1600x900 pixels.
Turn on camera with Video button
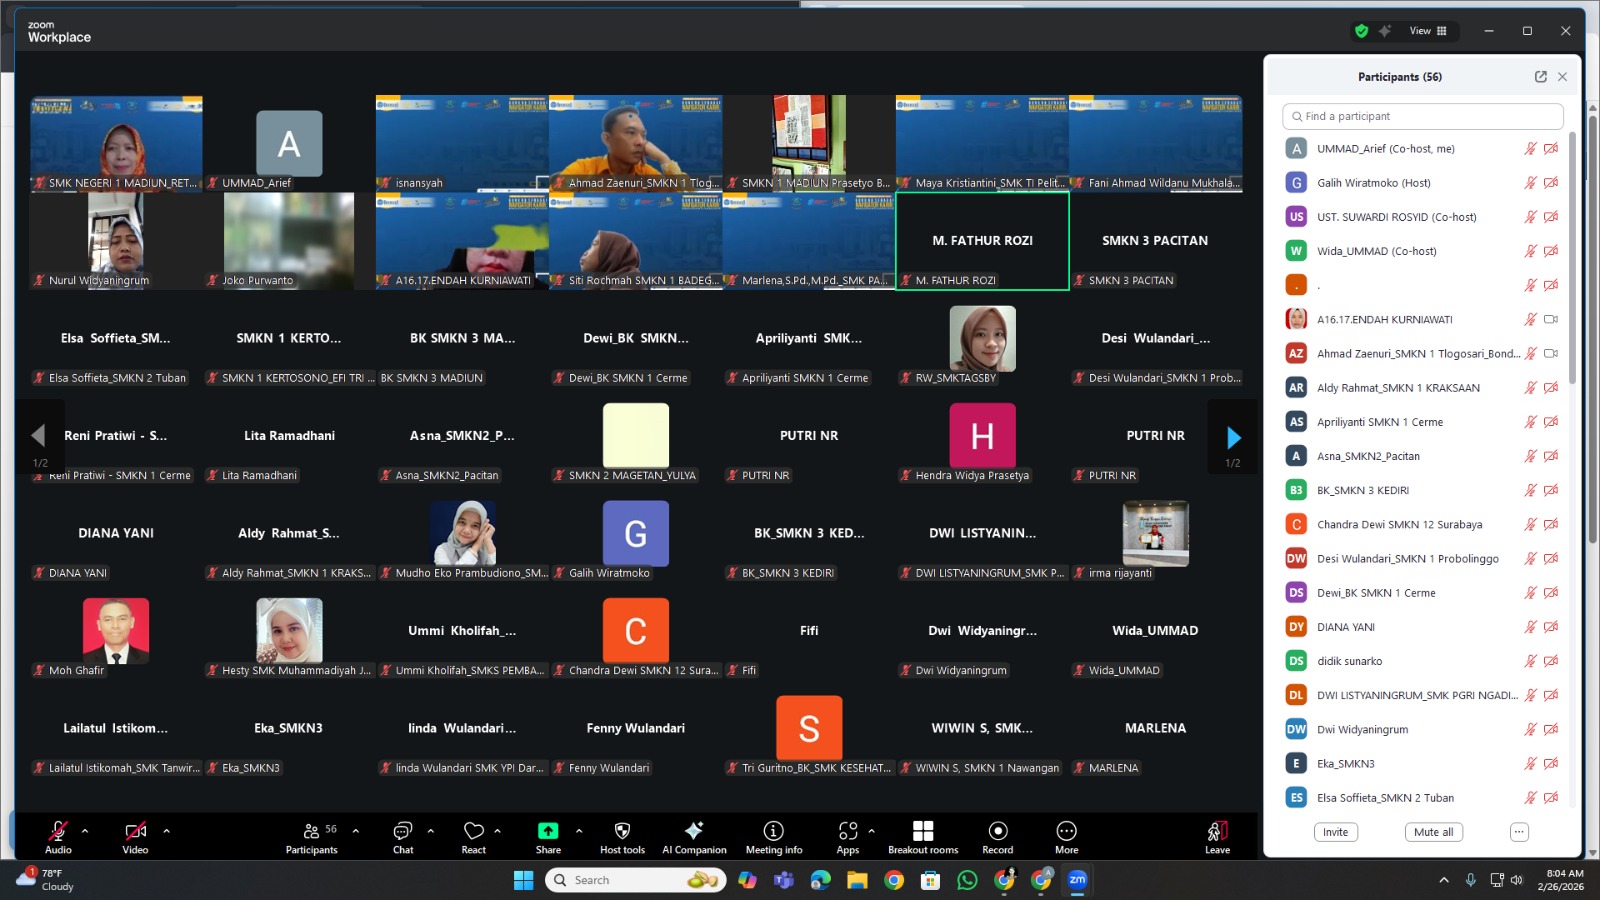135,832
